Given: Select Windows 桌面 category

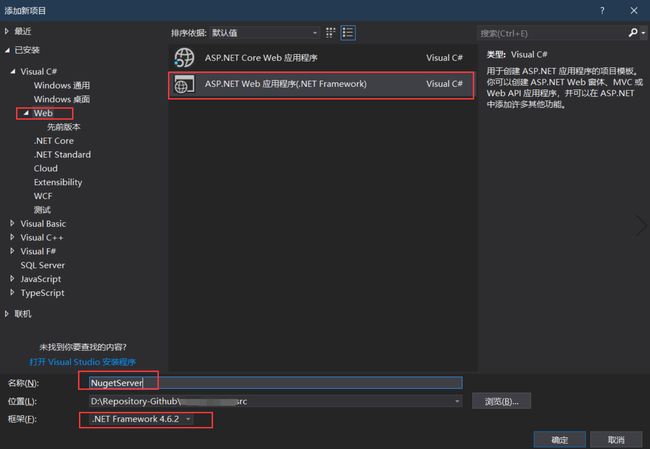Looking at the screenshot, I should [x=62, y=99].
